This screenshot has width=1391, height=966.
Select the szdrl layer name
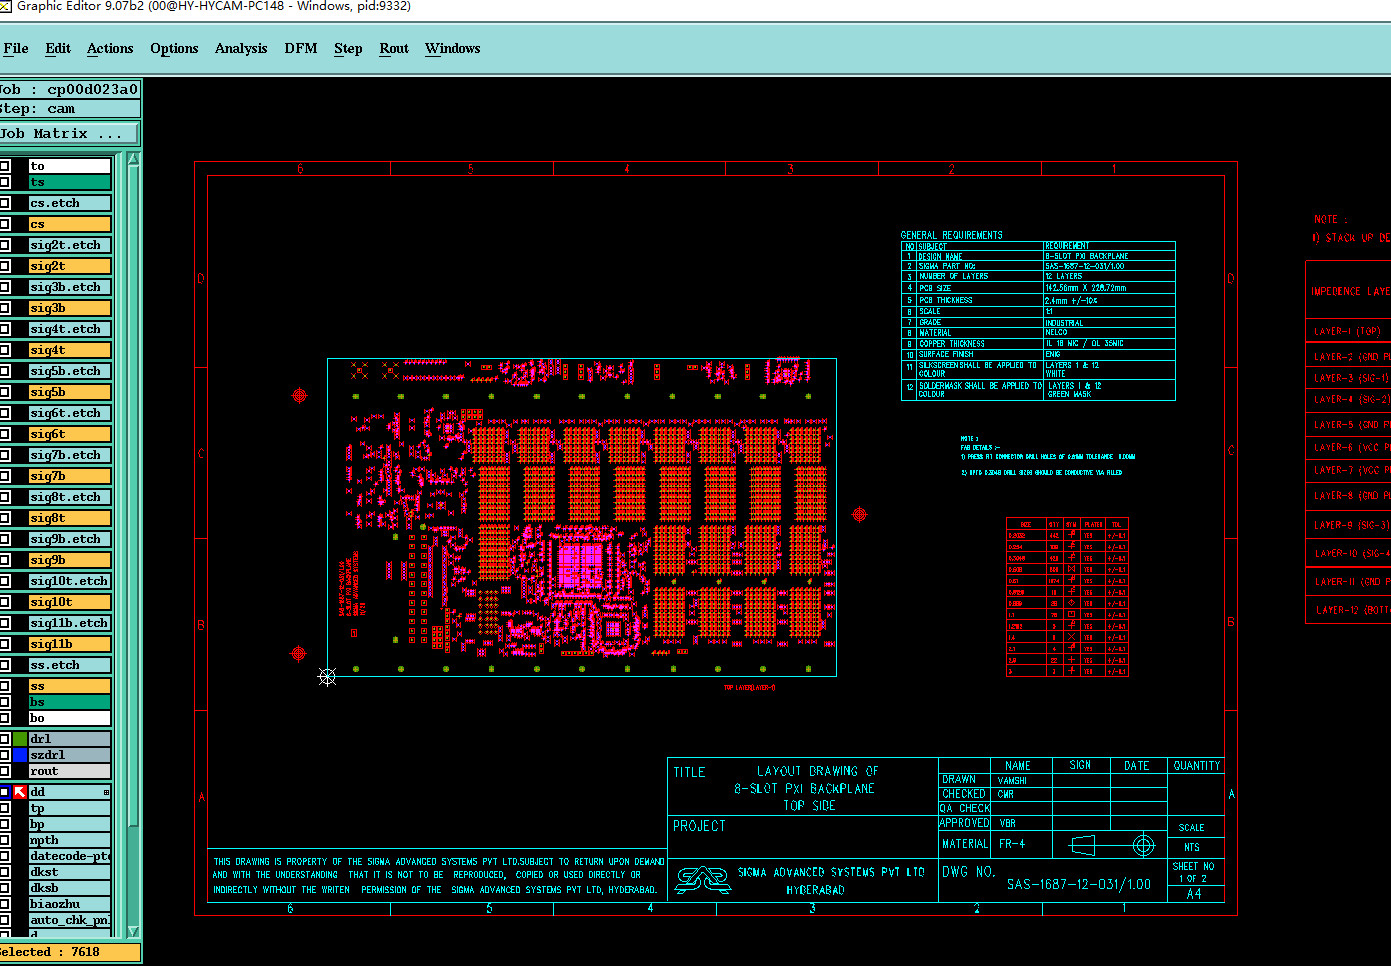70,755
